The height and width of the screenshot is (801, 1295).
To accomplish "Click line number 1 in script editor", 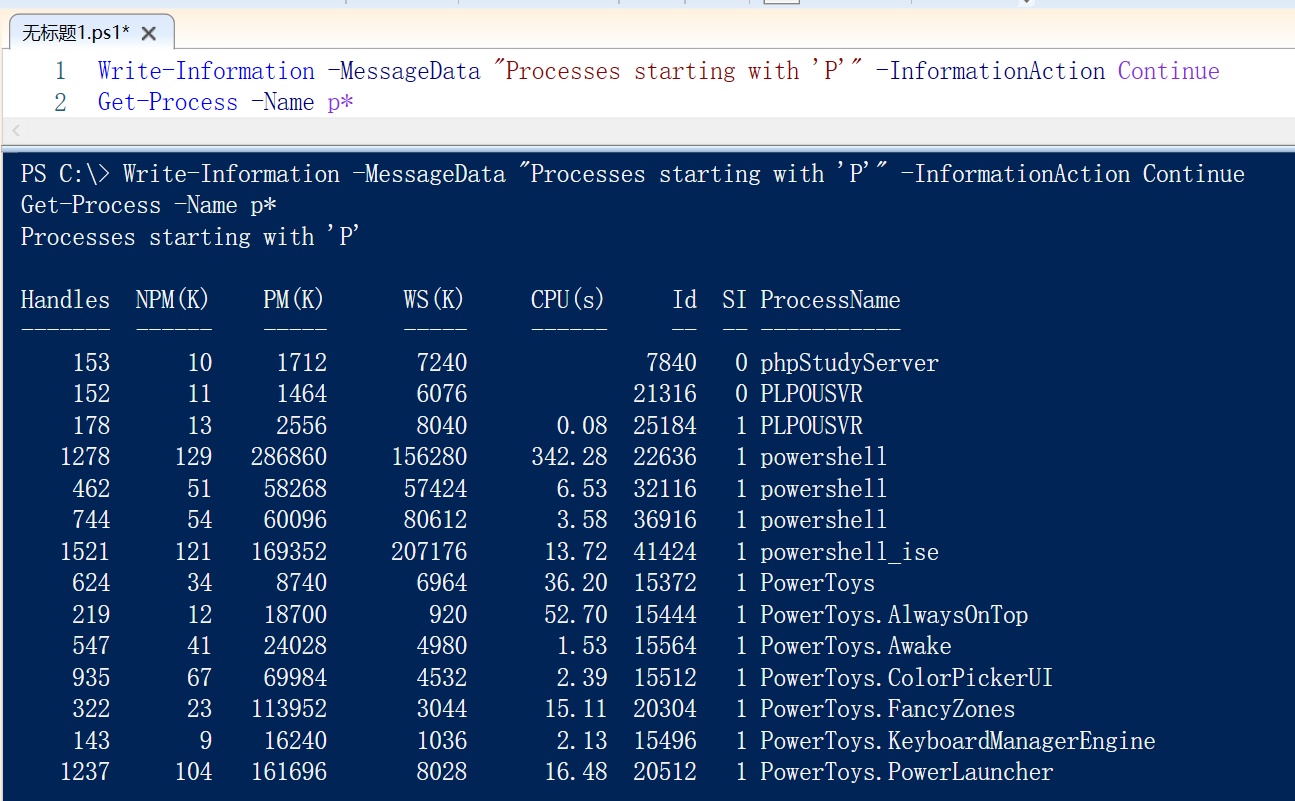I will click(x=60, y=71).
